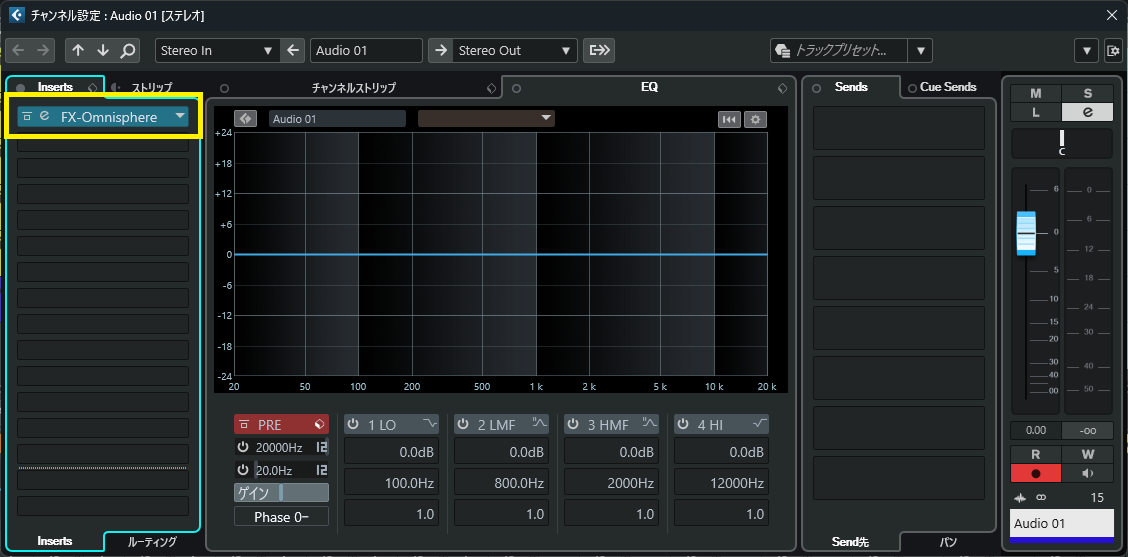This screenshot has width=1128, height=557.
Task: Solo the channel with S button
Action: pyautogui.click(x=1087, y=93)
